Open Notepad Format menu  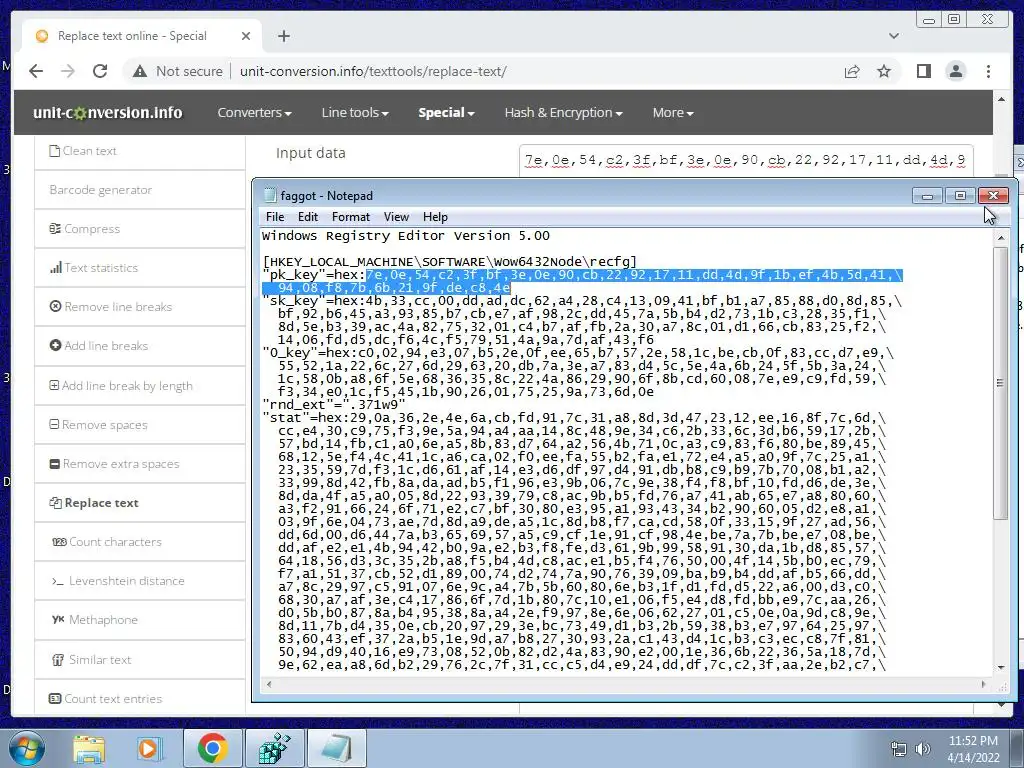pyautogui.click(x=351, y=217)
